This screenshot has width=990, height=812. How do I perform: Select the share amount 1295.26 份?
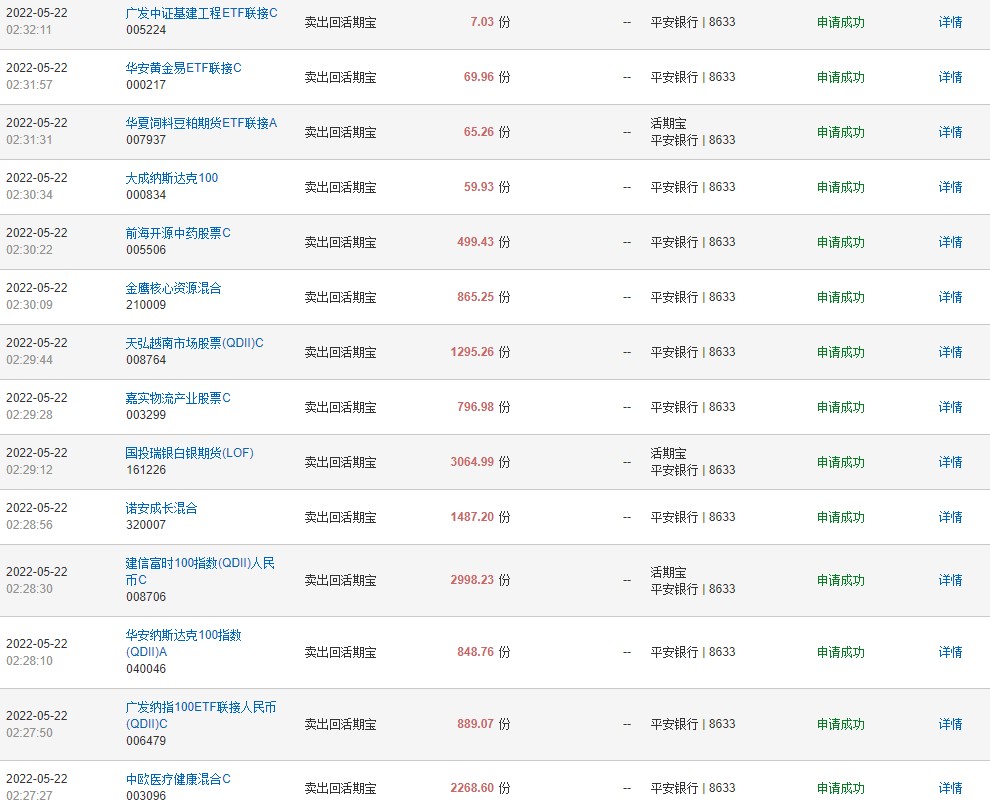[480, 352]
